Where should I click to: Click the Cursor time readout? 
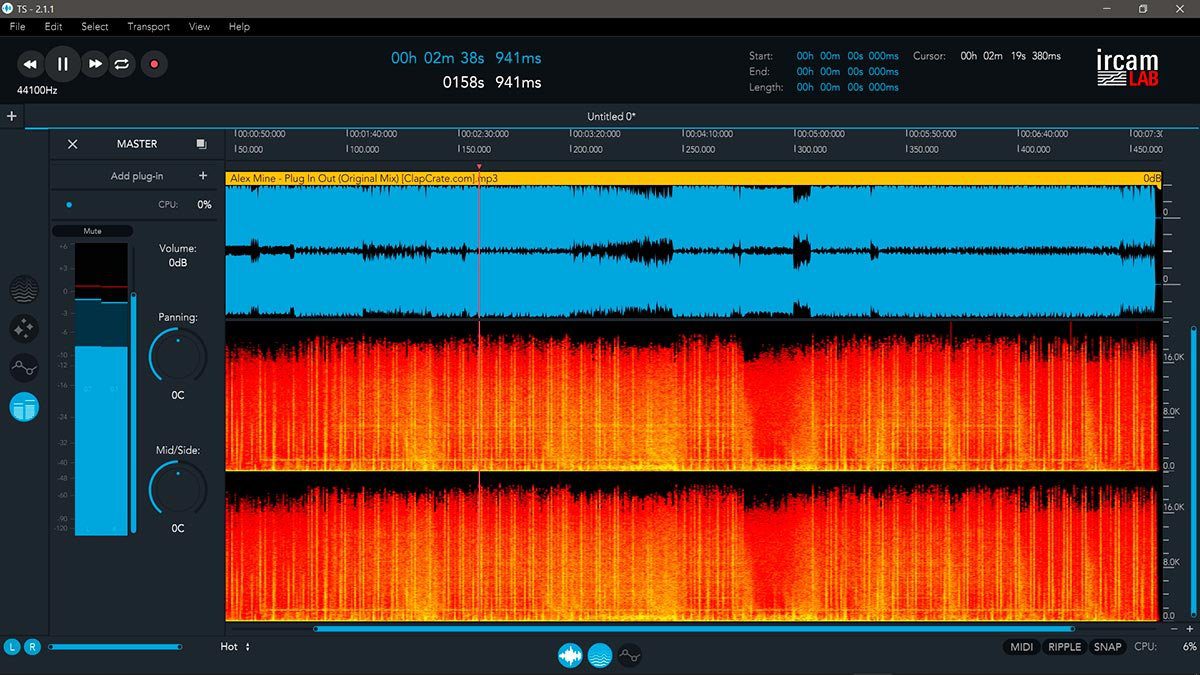click(1010, 56)
